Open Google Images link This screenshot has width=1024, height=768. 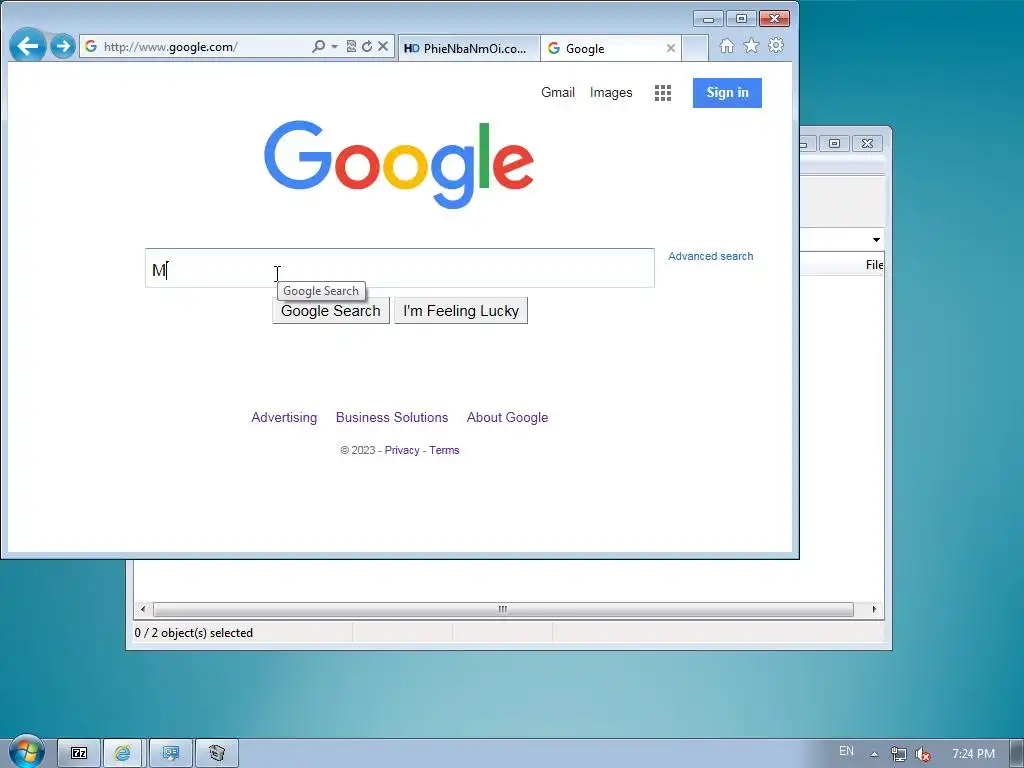611,93
